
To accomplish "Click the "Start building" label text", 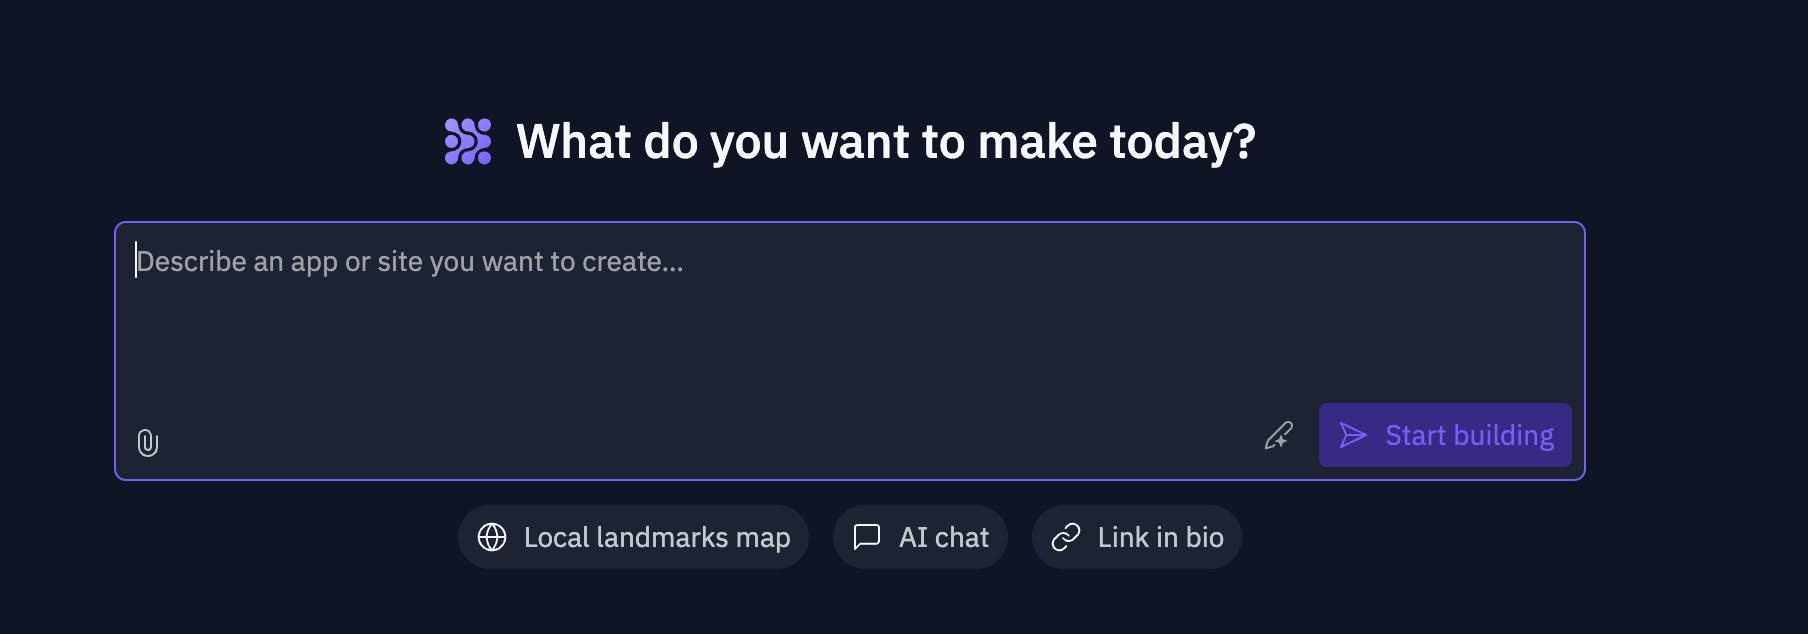I will point(1469,435).
